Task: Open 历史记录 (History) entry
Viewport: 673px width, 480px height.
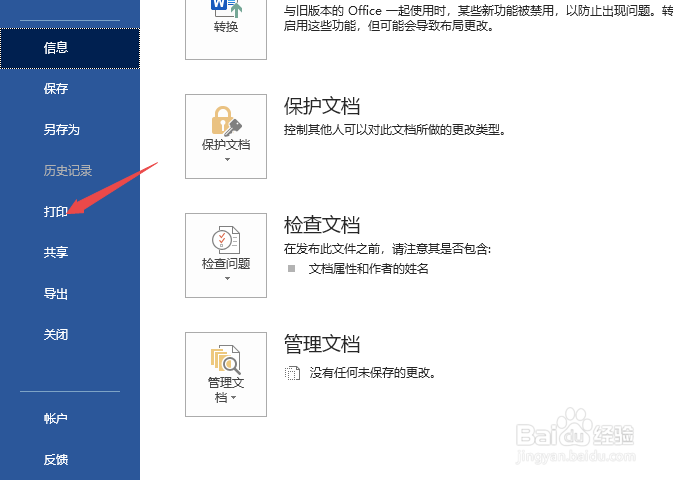Action: pyautogui.click(x=68, y=171)
